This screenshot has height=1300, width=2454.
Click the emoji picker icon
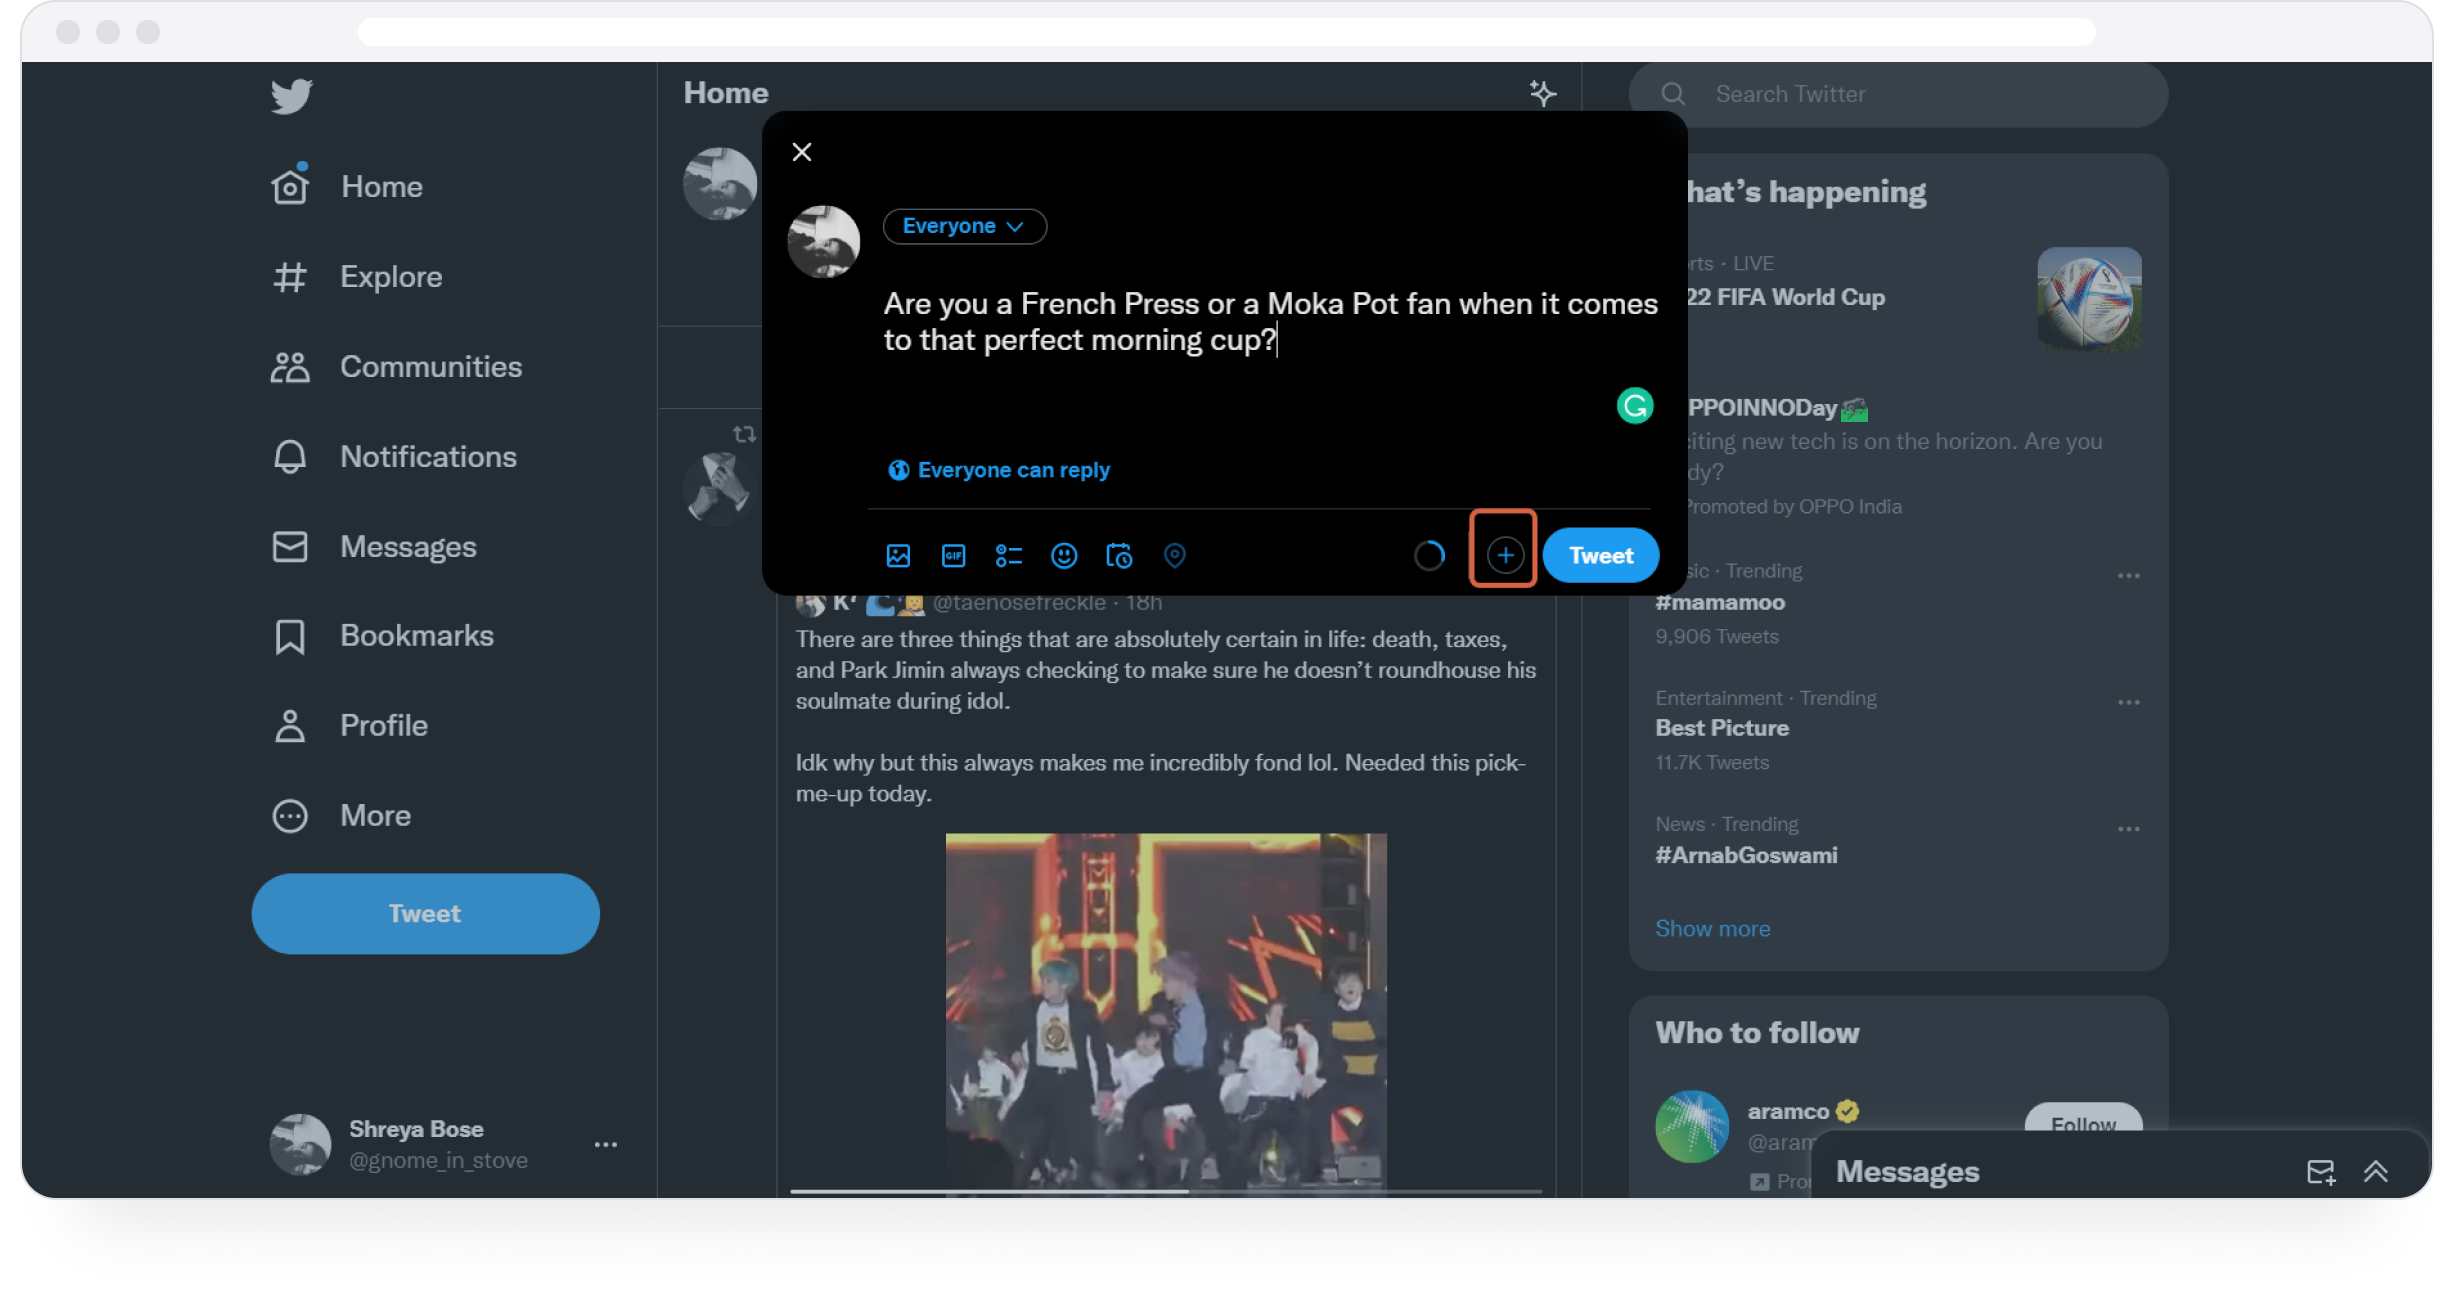1065,555
